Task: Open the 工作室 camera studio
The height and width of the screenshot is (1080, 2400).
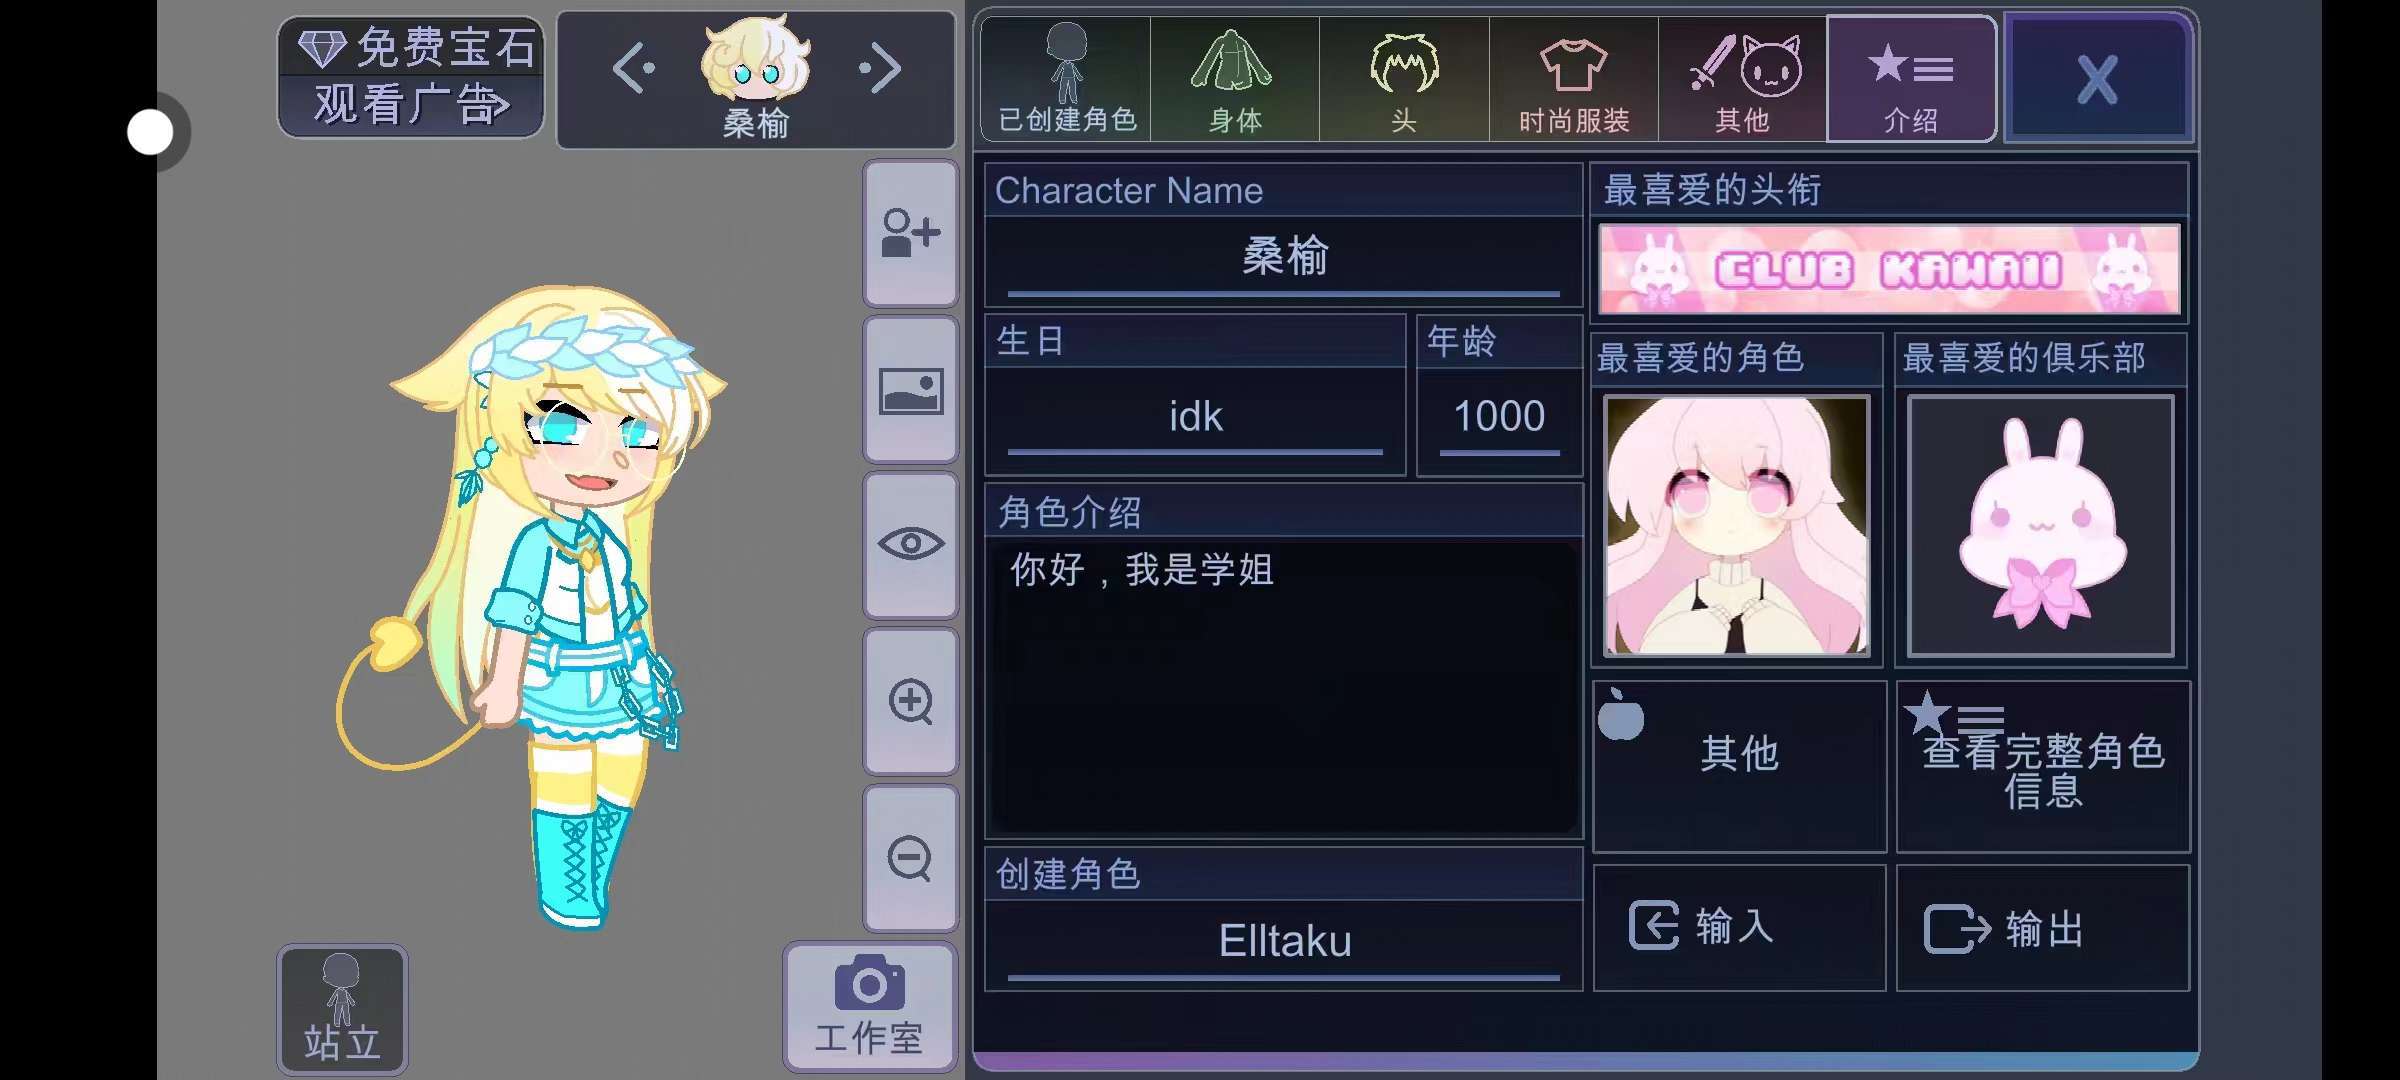Action: pos(869,1006)
